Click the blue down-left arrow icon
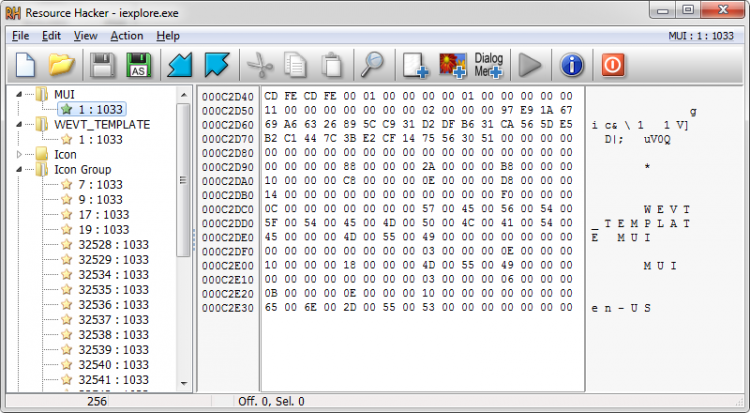This screenshot has width=750, height=413. 180,65
